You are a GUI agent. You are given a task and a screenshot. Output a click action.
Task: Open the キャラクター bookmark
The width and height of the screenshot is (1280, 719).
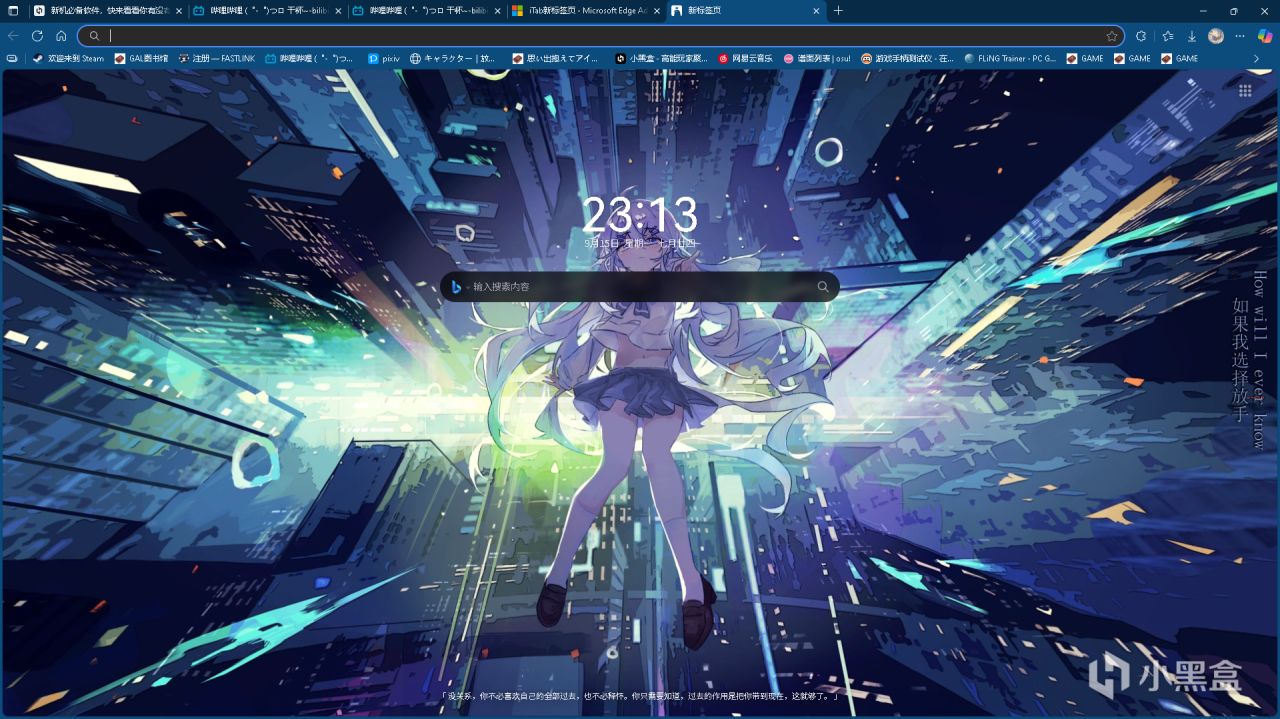pyautogui.click(x=452, y=58)
